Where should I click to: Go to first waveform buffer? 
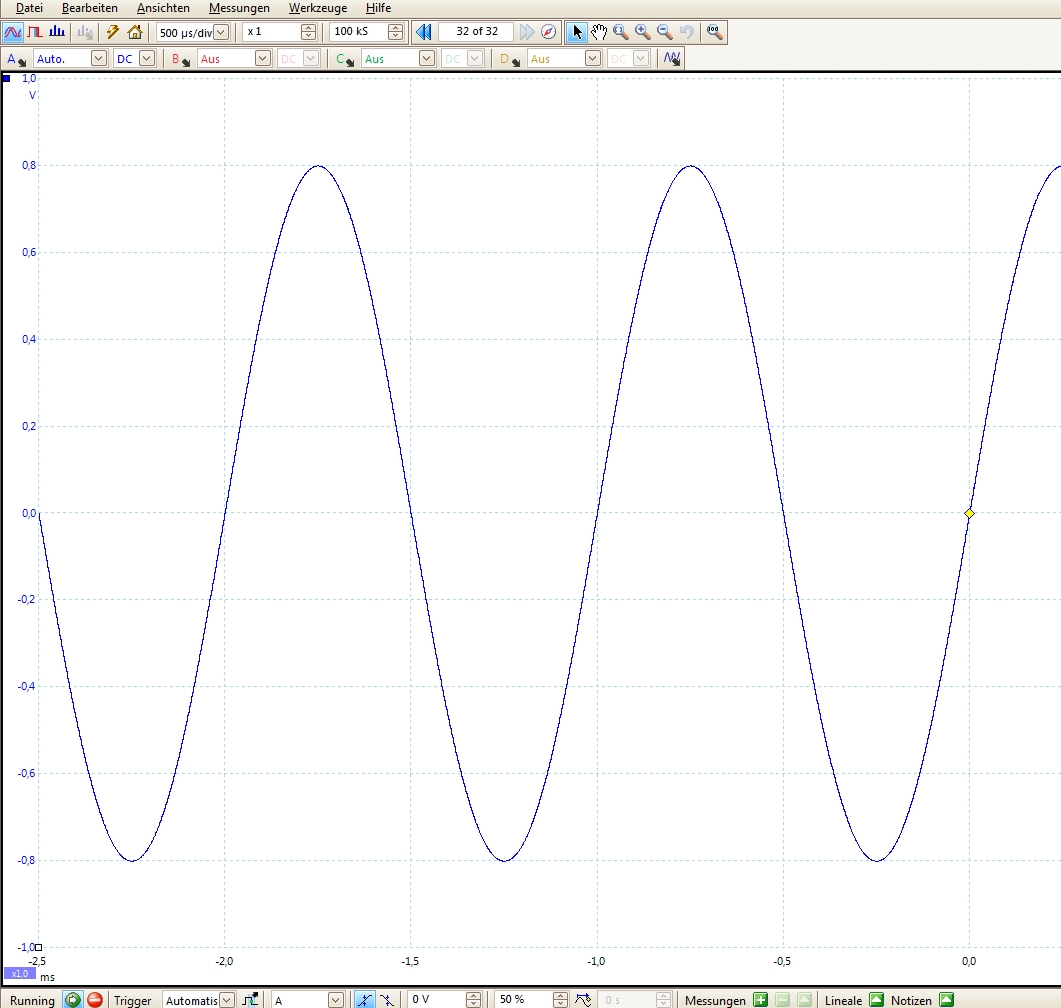[x=424, y=32]
